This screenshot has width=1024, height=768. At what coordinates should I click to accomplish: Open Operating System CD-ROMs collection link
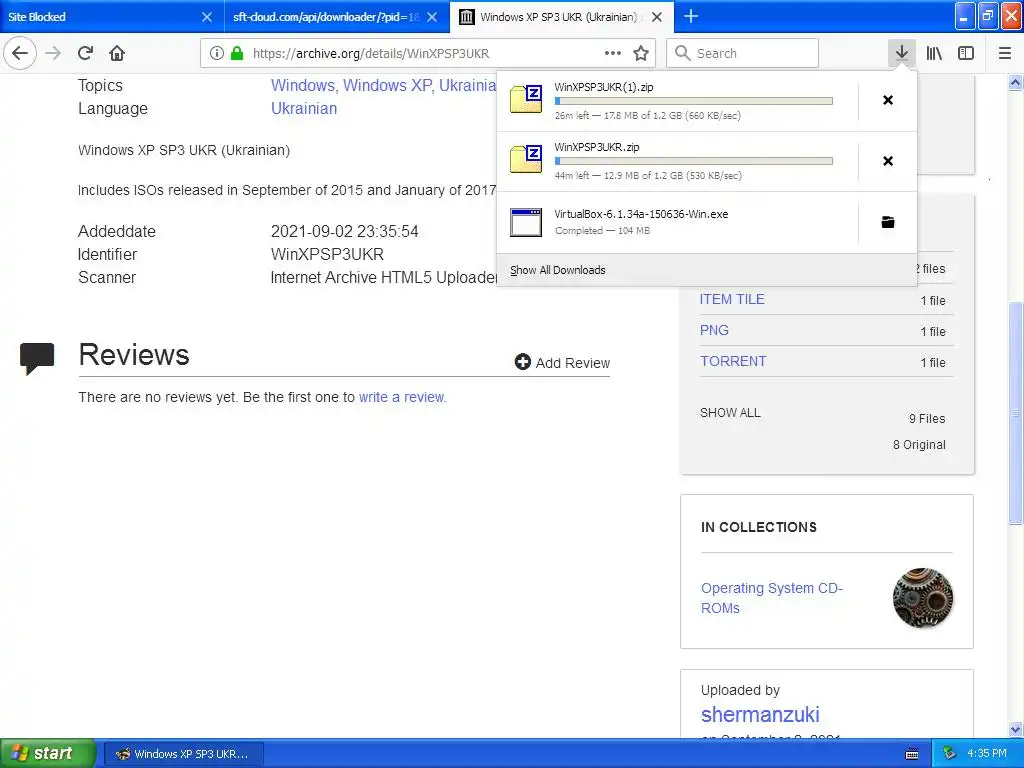pyautogui.click(x=771, y=598)
